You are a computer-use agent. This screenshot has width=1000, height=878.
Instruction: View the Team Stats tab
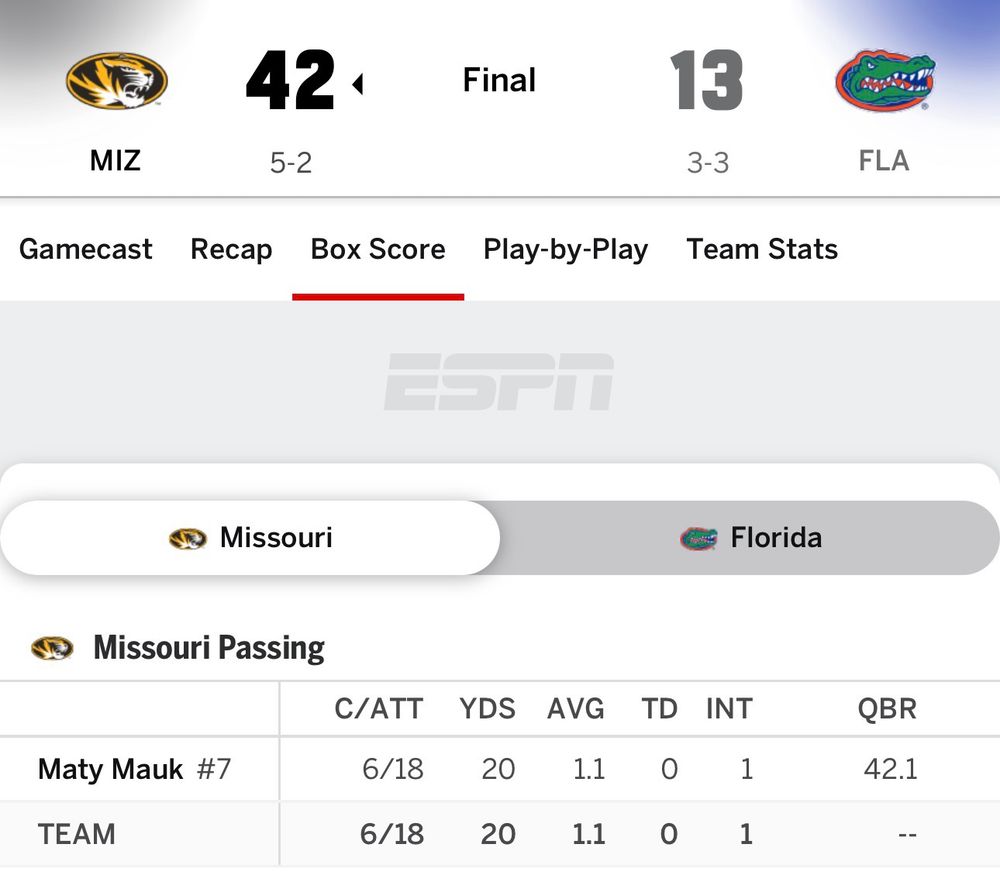coord(762,249)
